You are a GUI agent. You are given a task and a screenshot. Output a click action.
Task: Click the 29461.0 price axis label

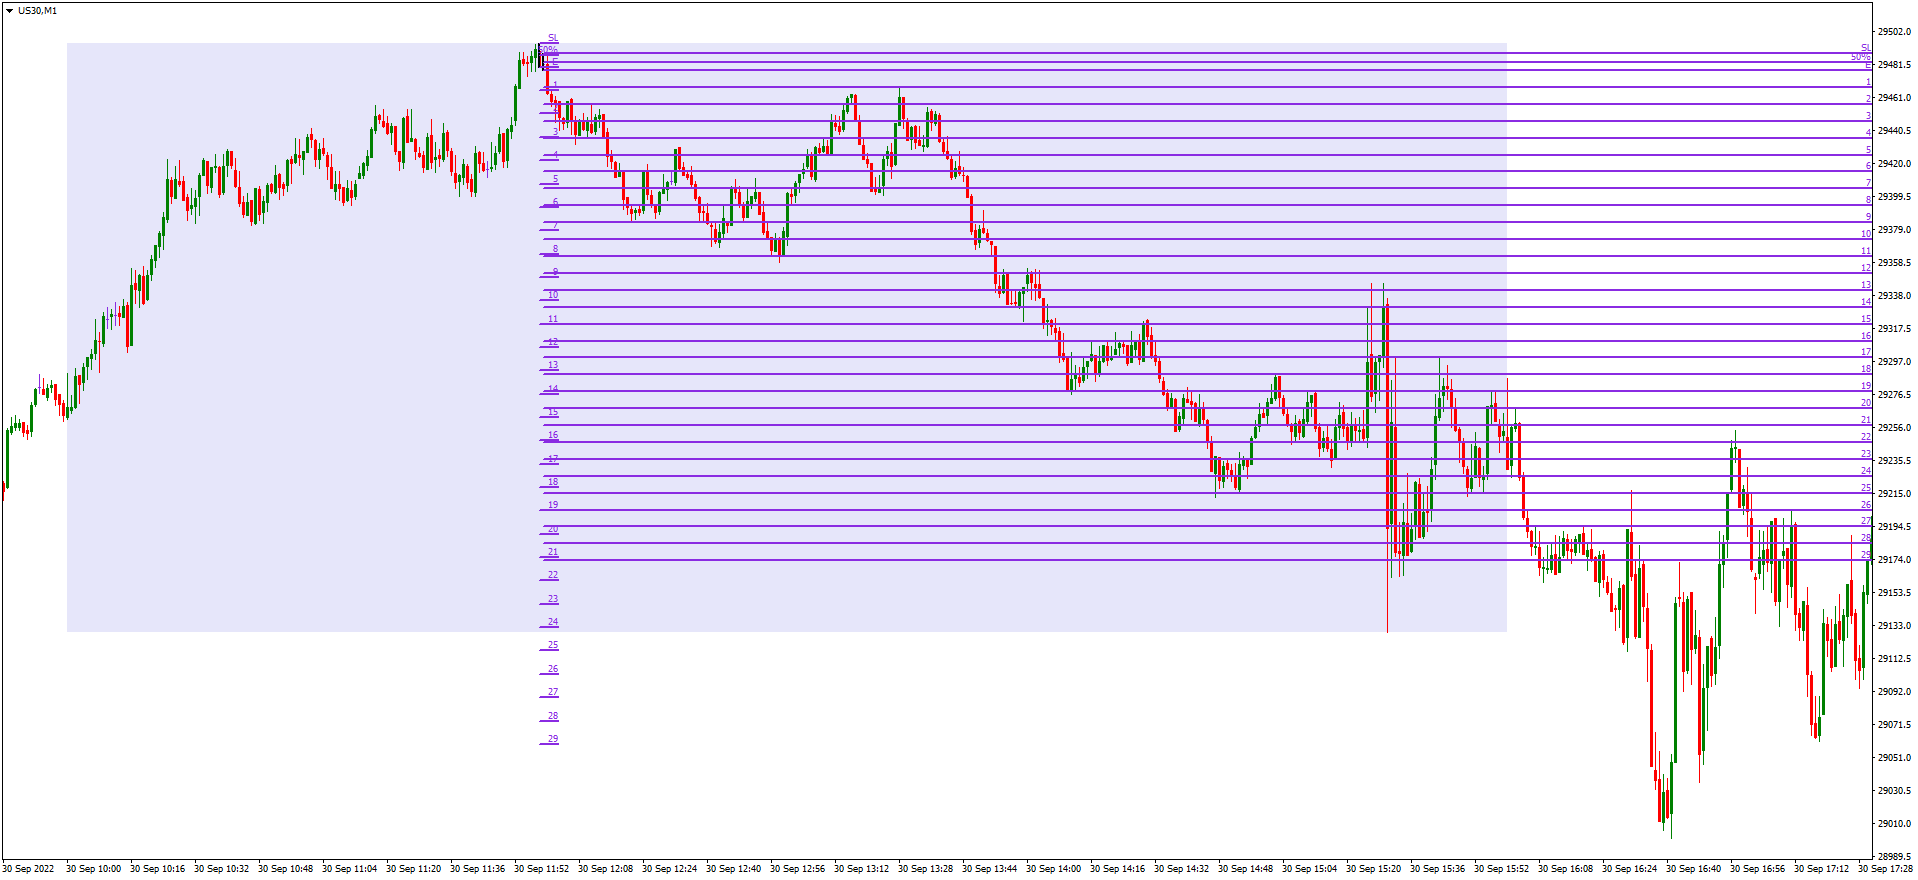pyautogui.click(x=1894, y=98)
